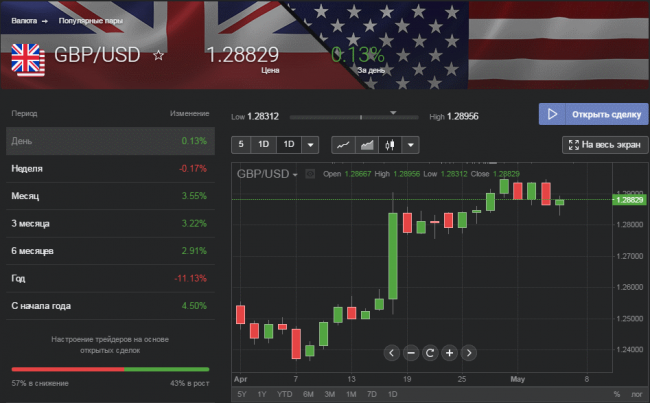Zoom in the chart with the plus

449,352
